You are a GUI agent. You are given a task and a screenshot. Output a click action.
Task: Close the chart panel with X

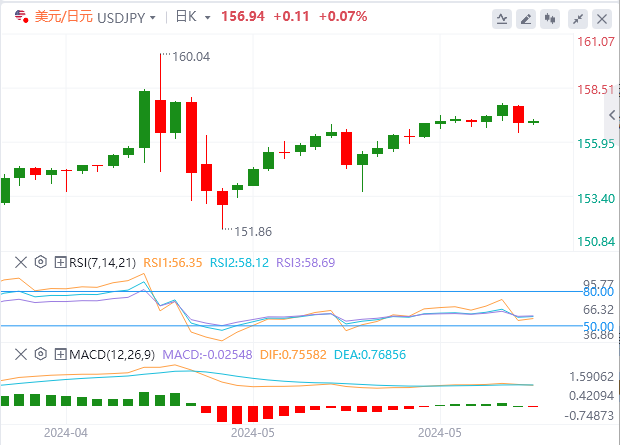[x=602, y=19]
